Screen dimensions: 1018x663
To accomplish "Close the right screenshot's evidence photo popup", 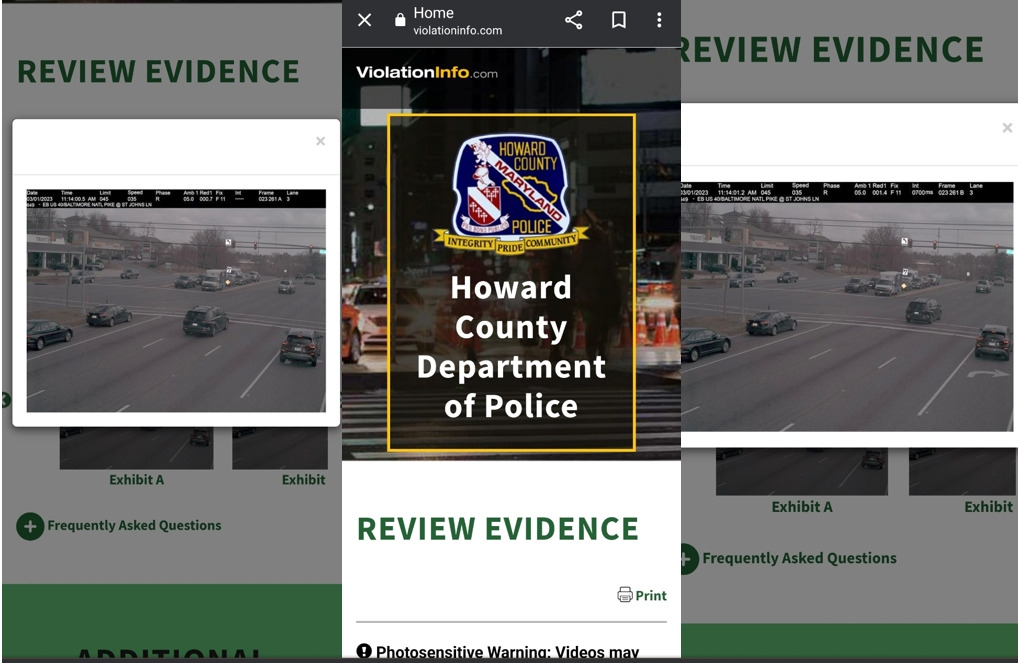I will point(1007,128).
